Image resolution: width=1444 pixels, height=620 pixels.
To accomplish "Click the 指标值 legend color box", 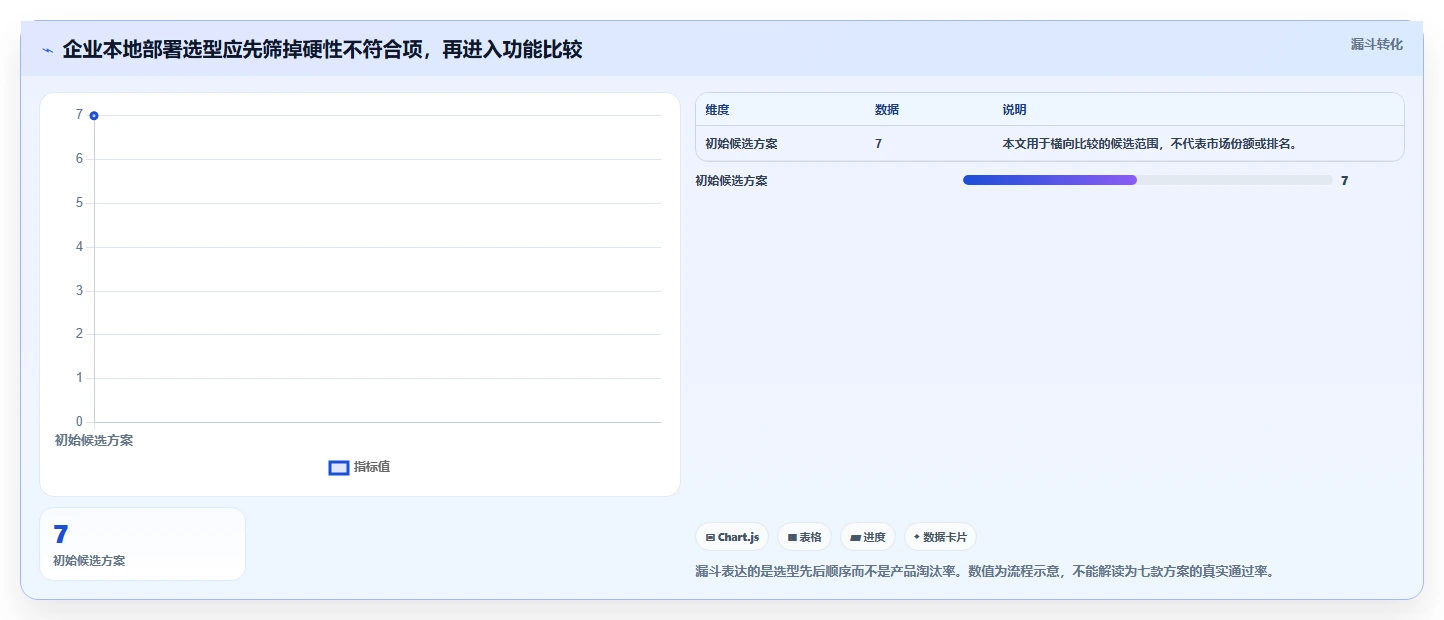I will point(339,467).
